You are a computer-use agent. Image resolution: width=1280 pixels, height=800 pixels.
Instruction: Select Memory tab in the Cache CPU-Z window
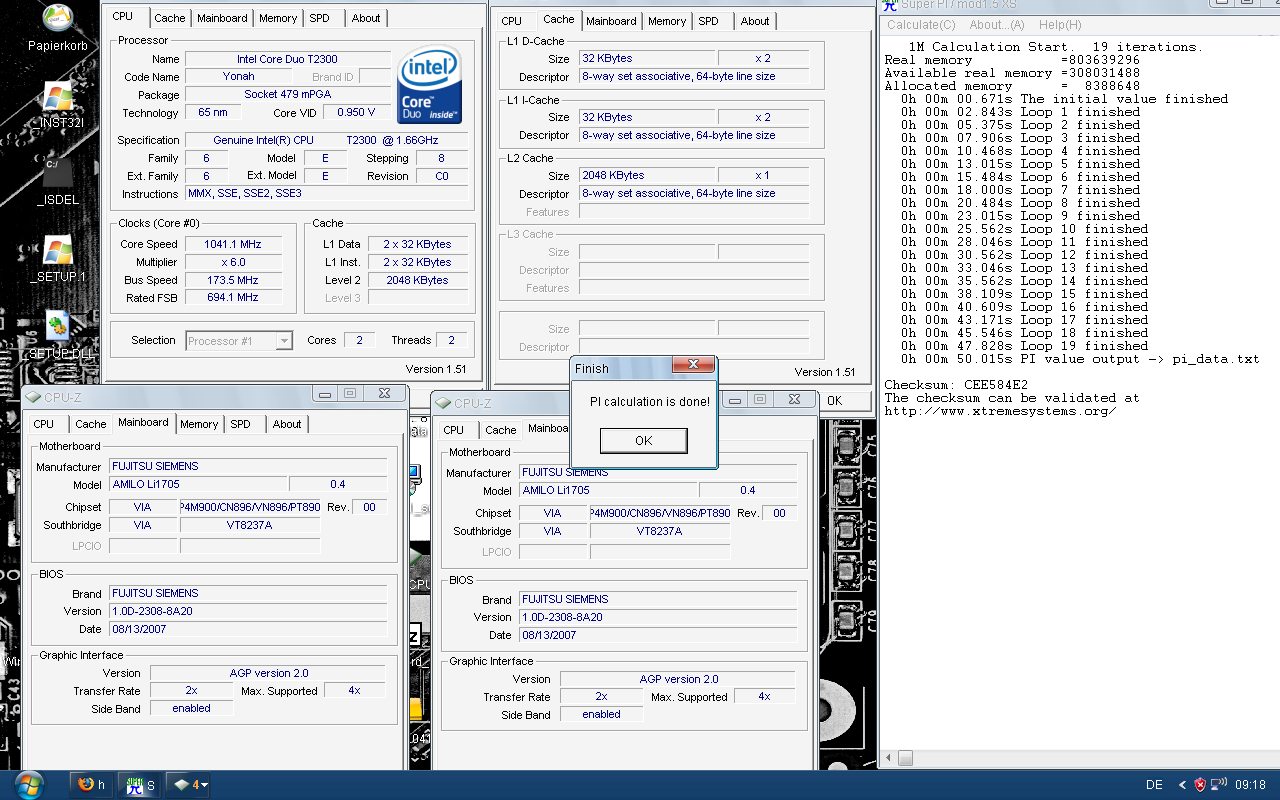click(x=667, y=21)
